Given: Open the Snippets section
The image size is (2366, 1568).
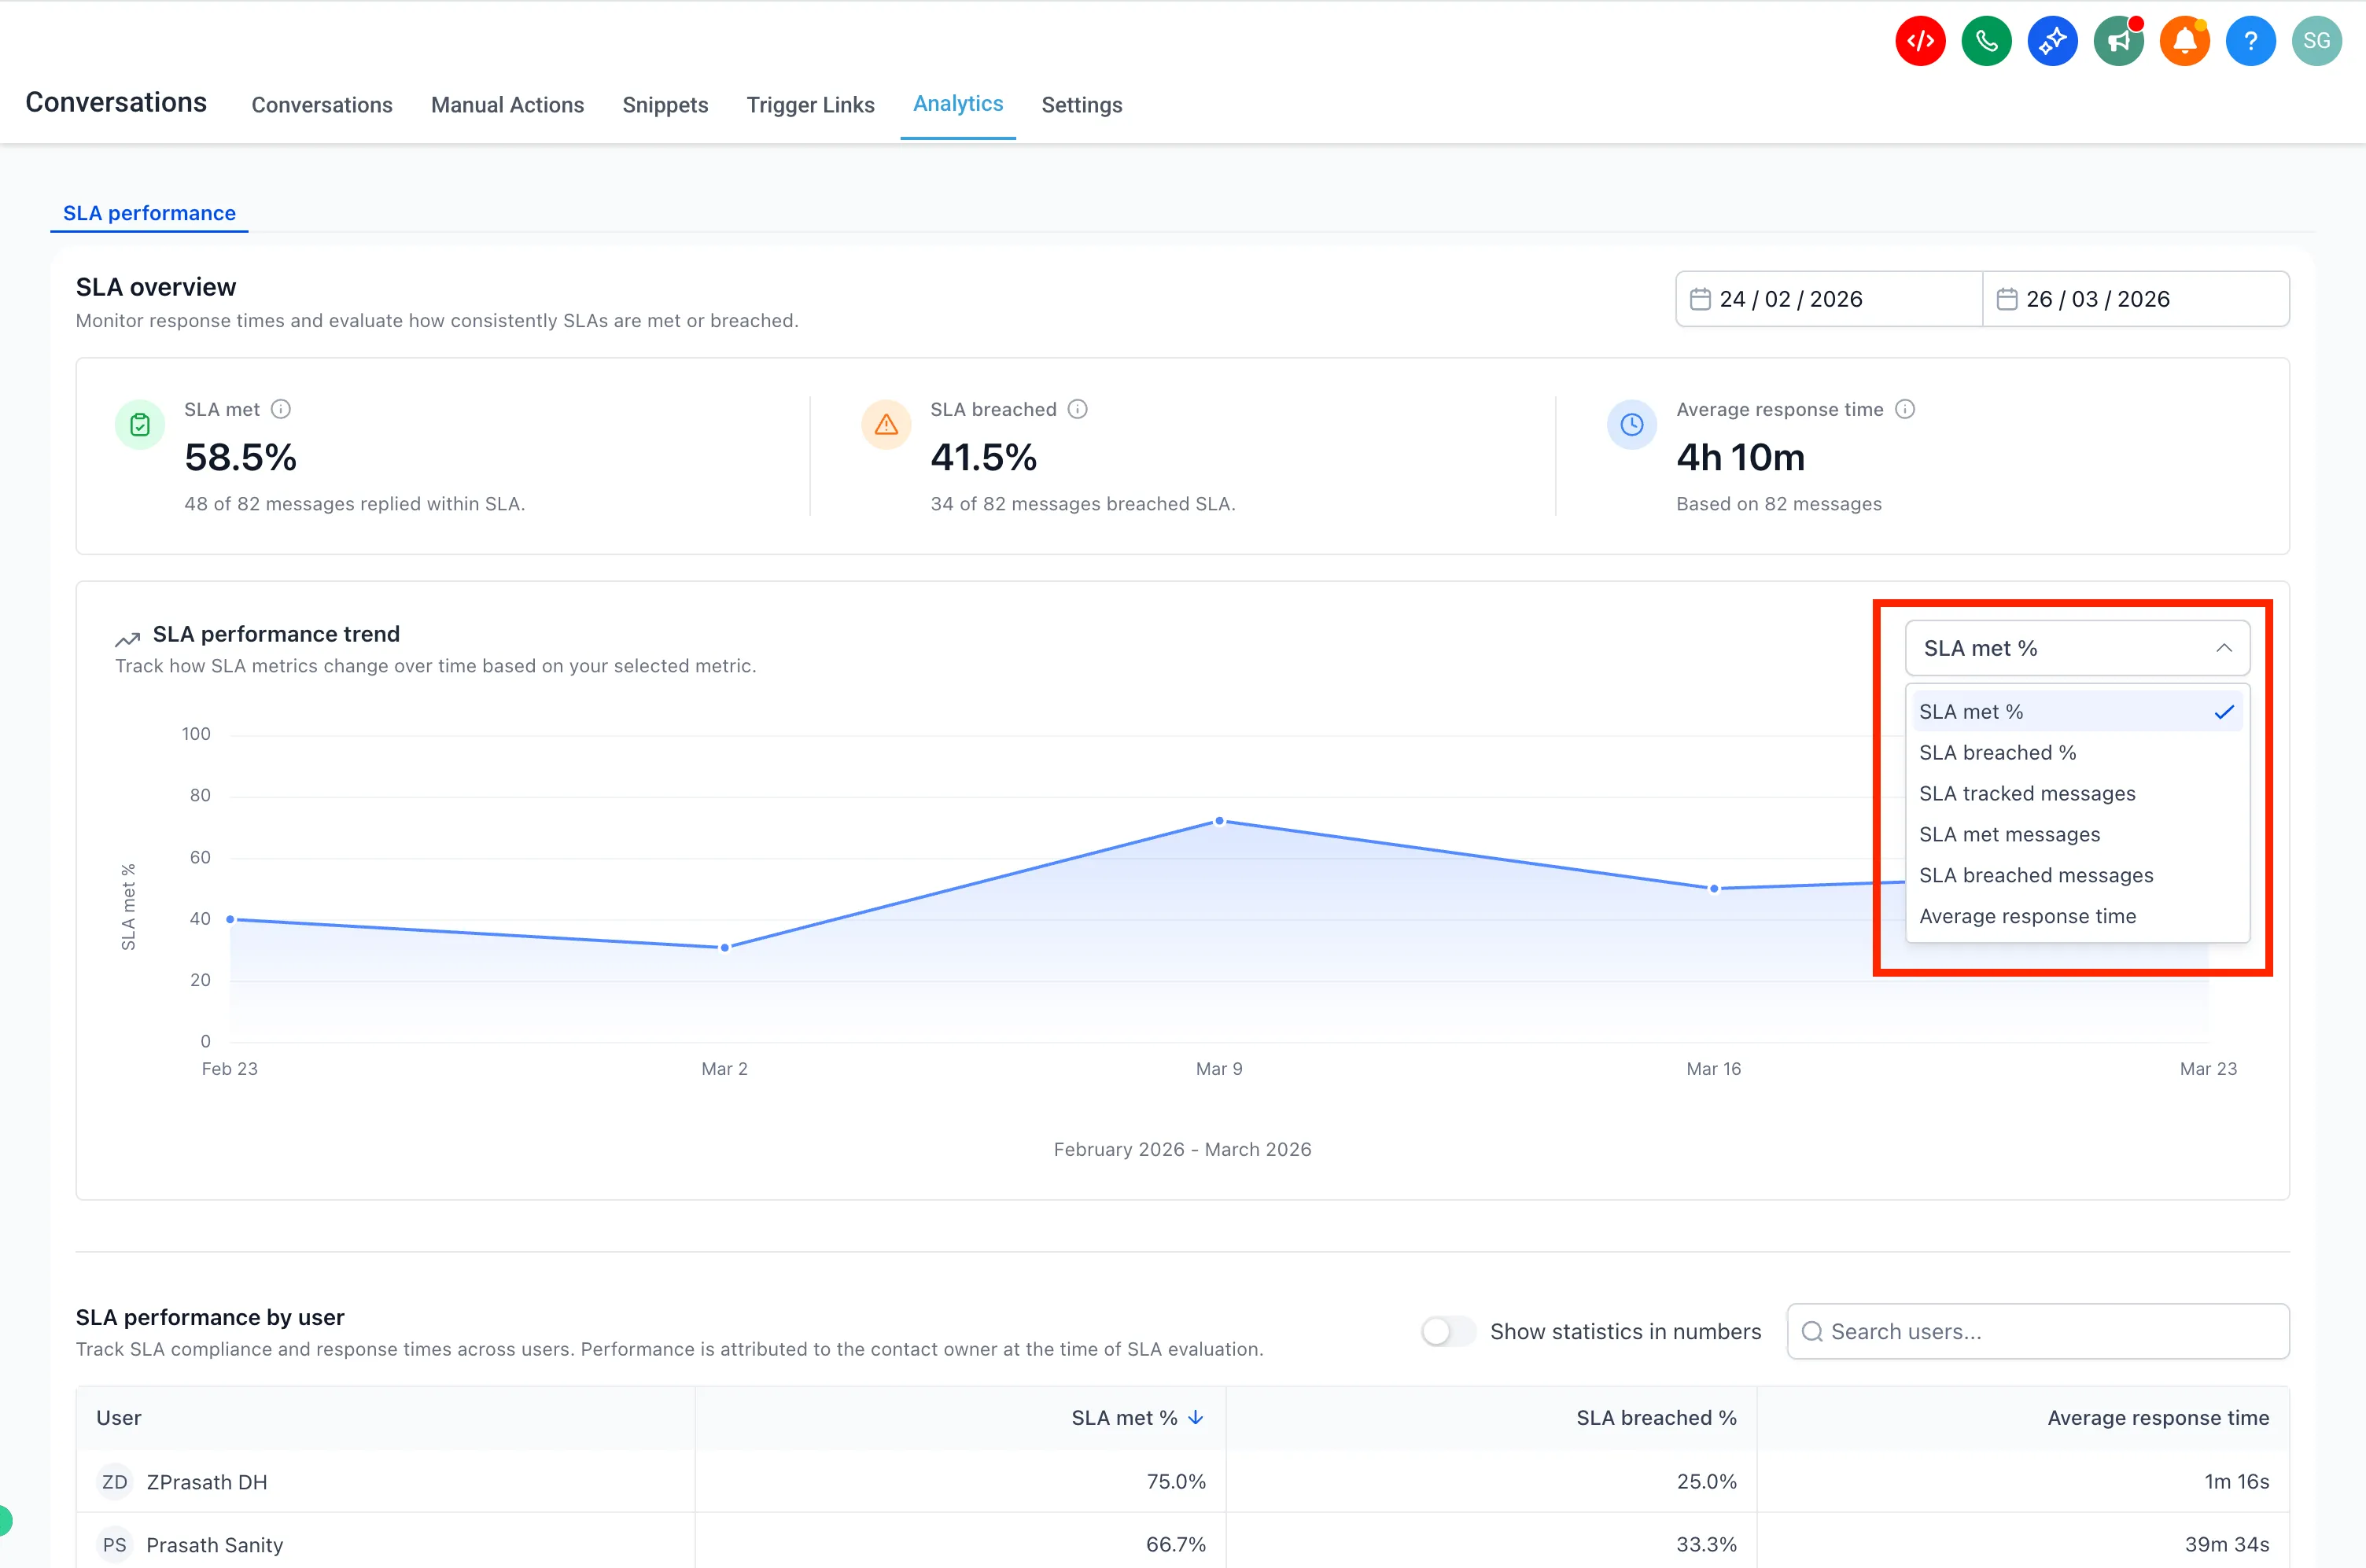Looking at the screenshot, I should [665, 105].
